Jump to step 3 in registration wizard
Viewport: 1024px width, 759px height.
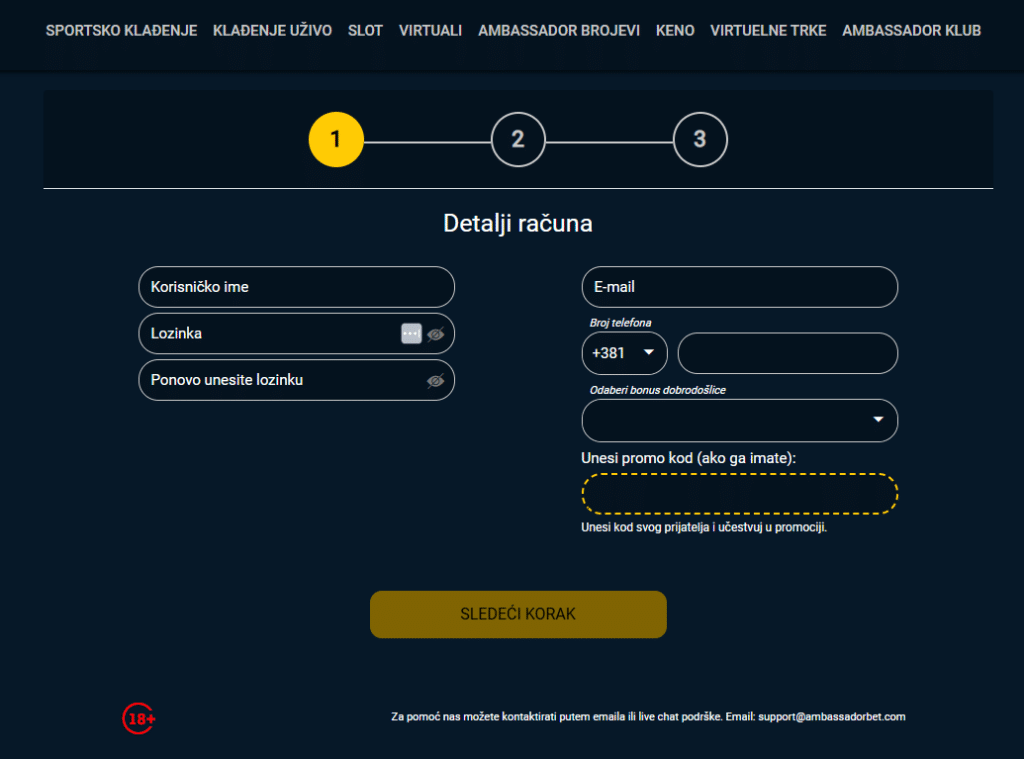pyautogui.click(x=700, y=139)
